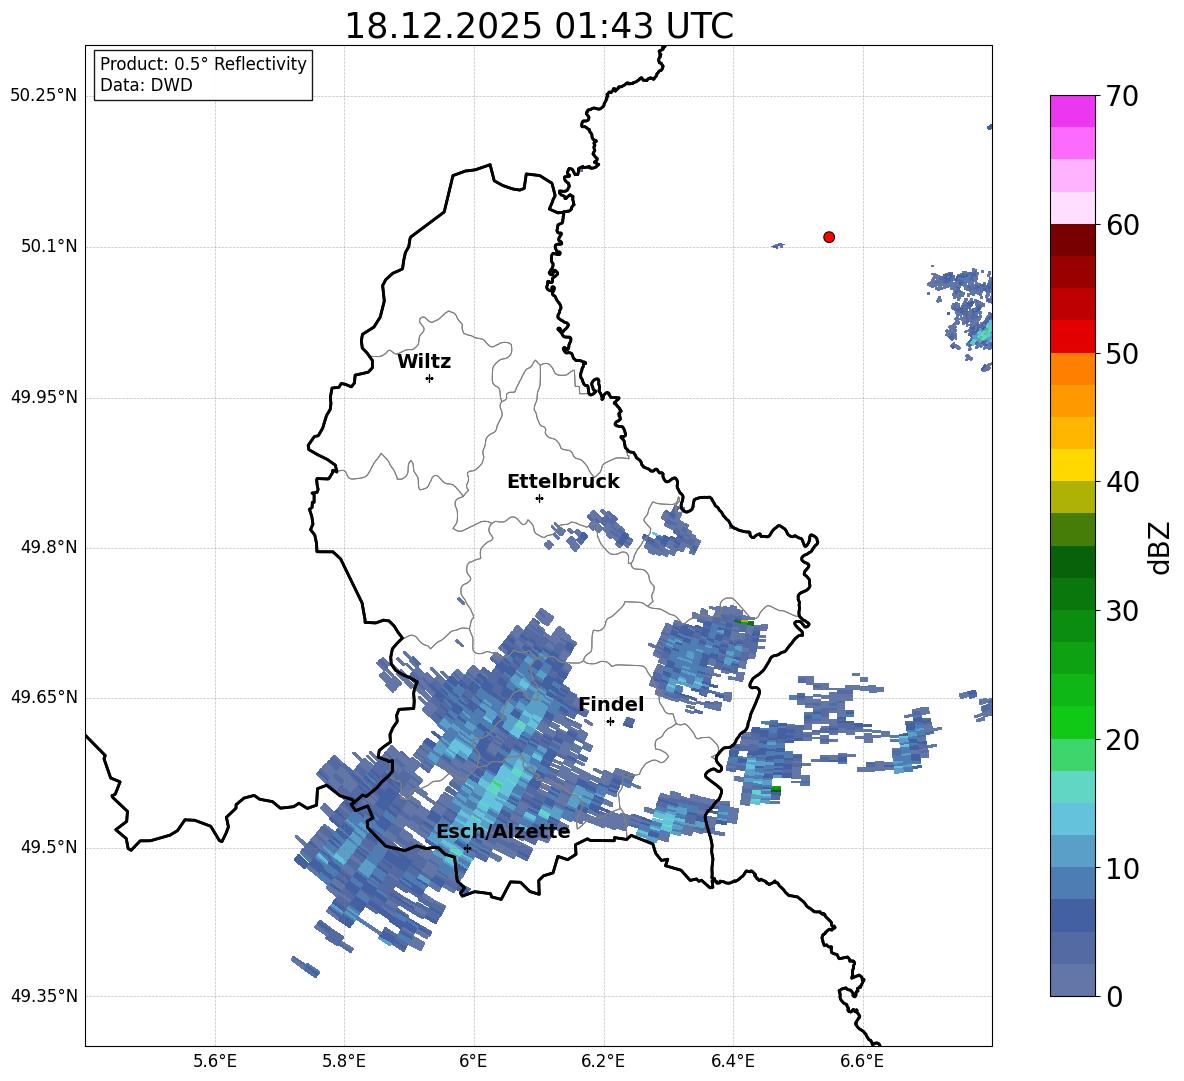Click the 5.6°E longitude label

pyautogui.click(x=215, y=1061)
